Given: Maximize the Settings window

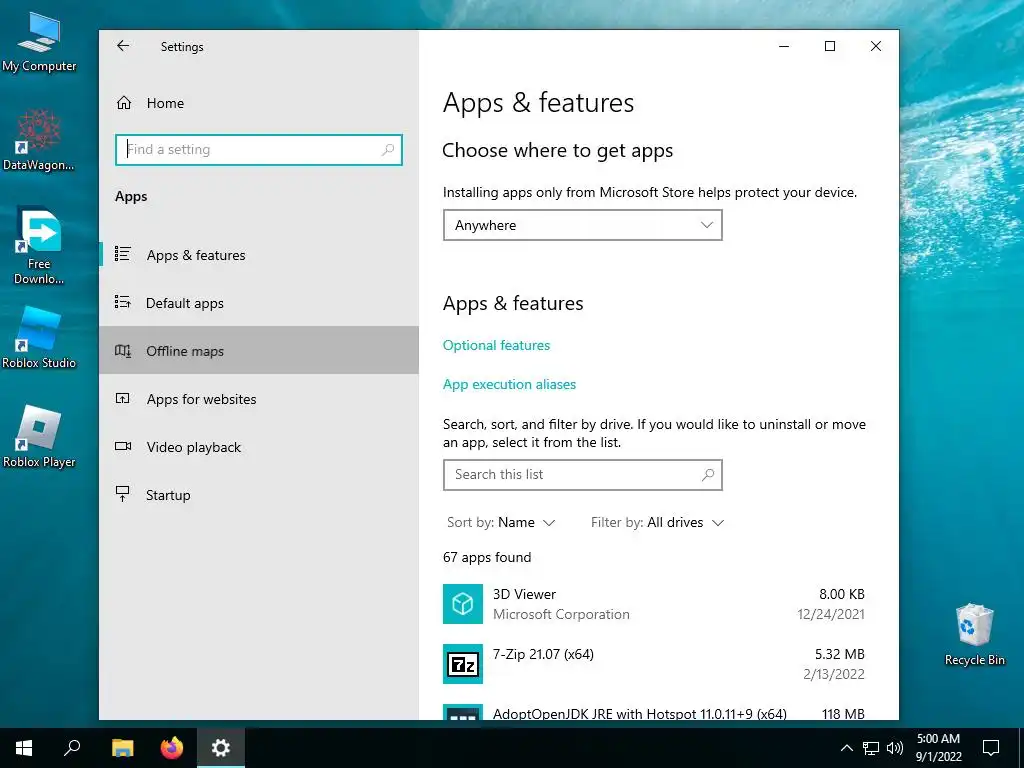Looking at the screenshot, I should (x=830, y=46).
